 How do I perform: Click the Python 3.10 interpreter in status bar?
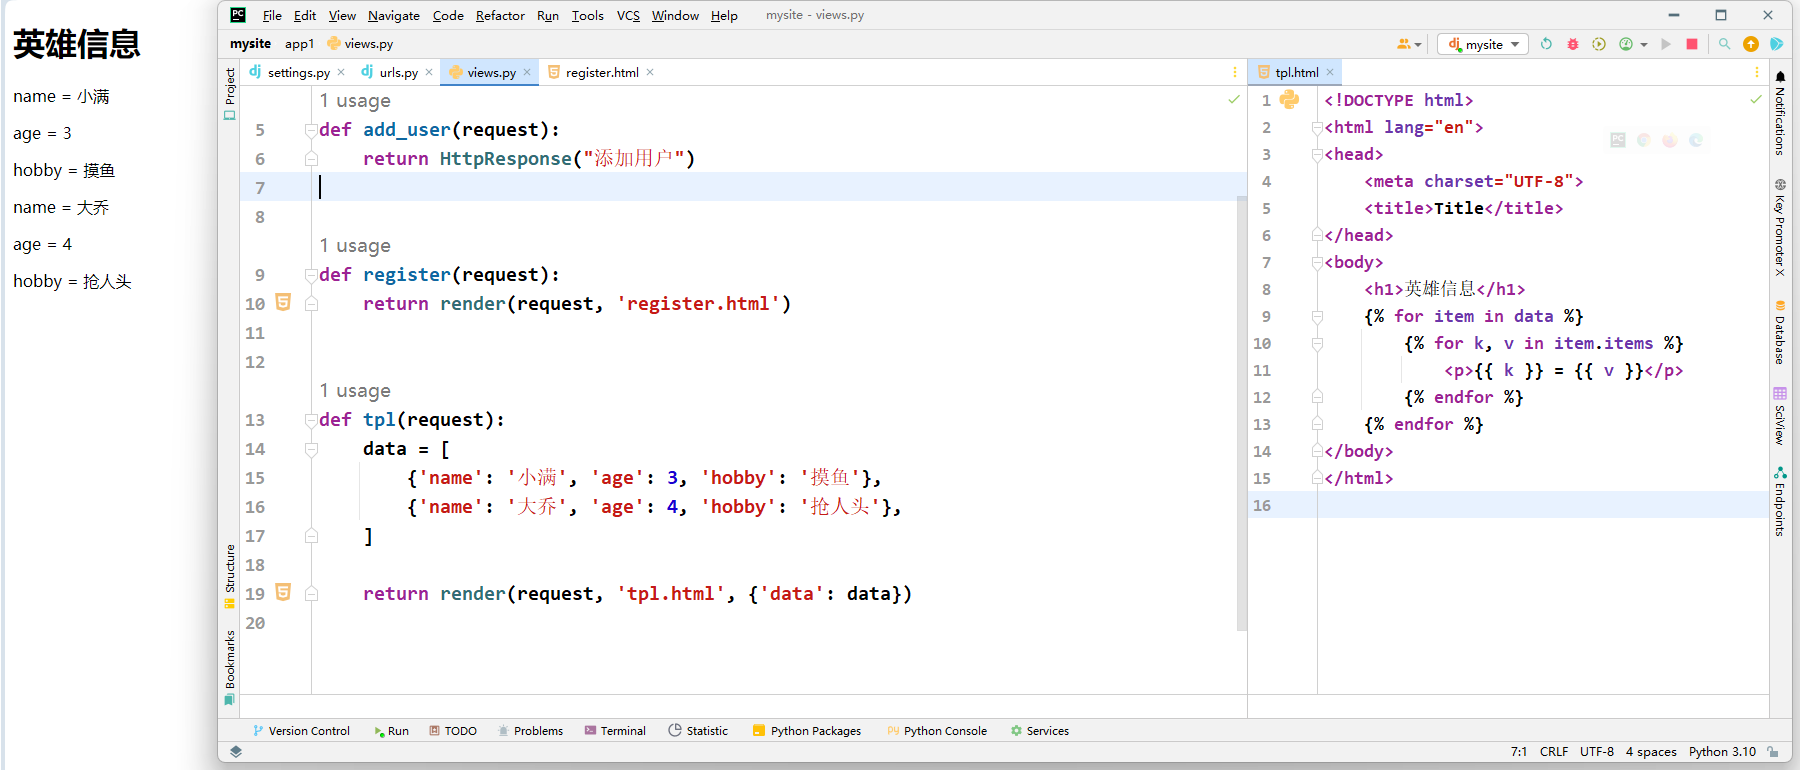coord(1722,752)
